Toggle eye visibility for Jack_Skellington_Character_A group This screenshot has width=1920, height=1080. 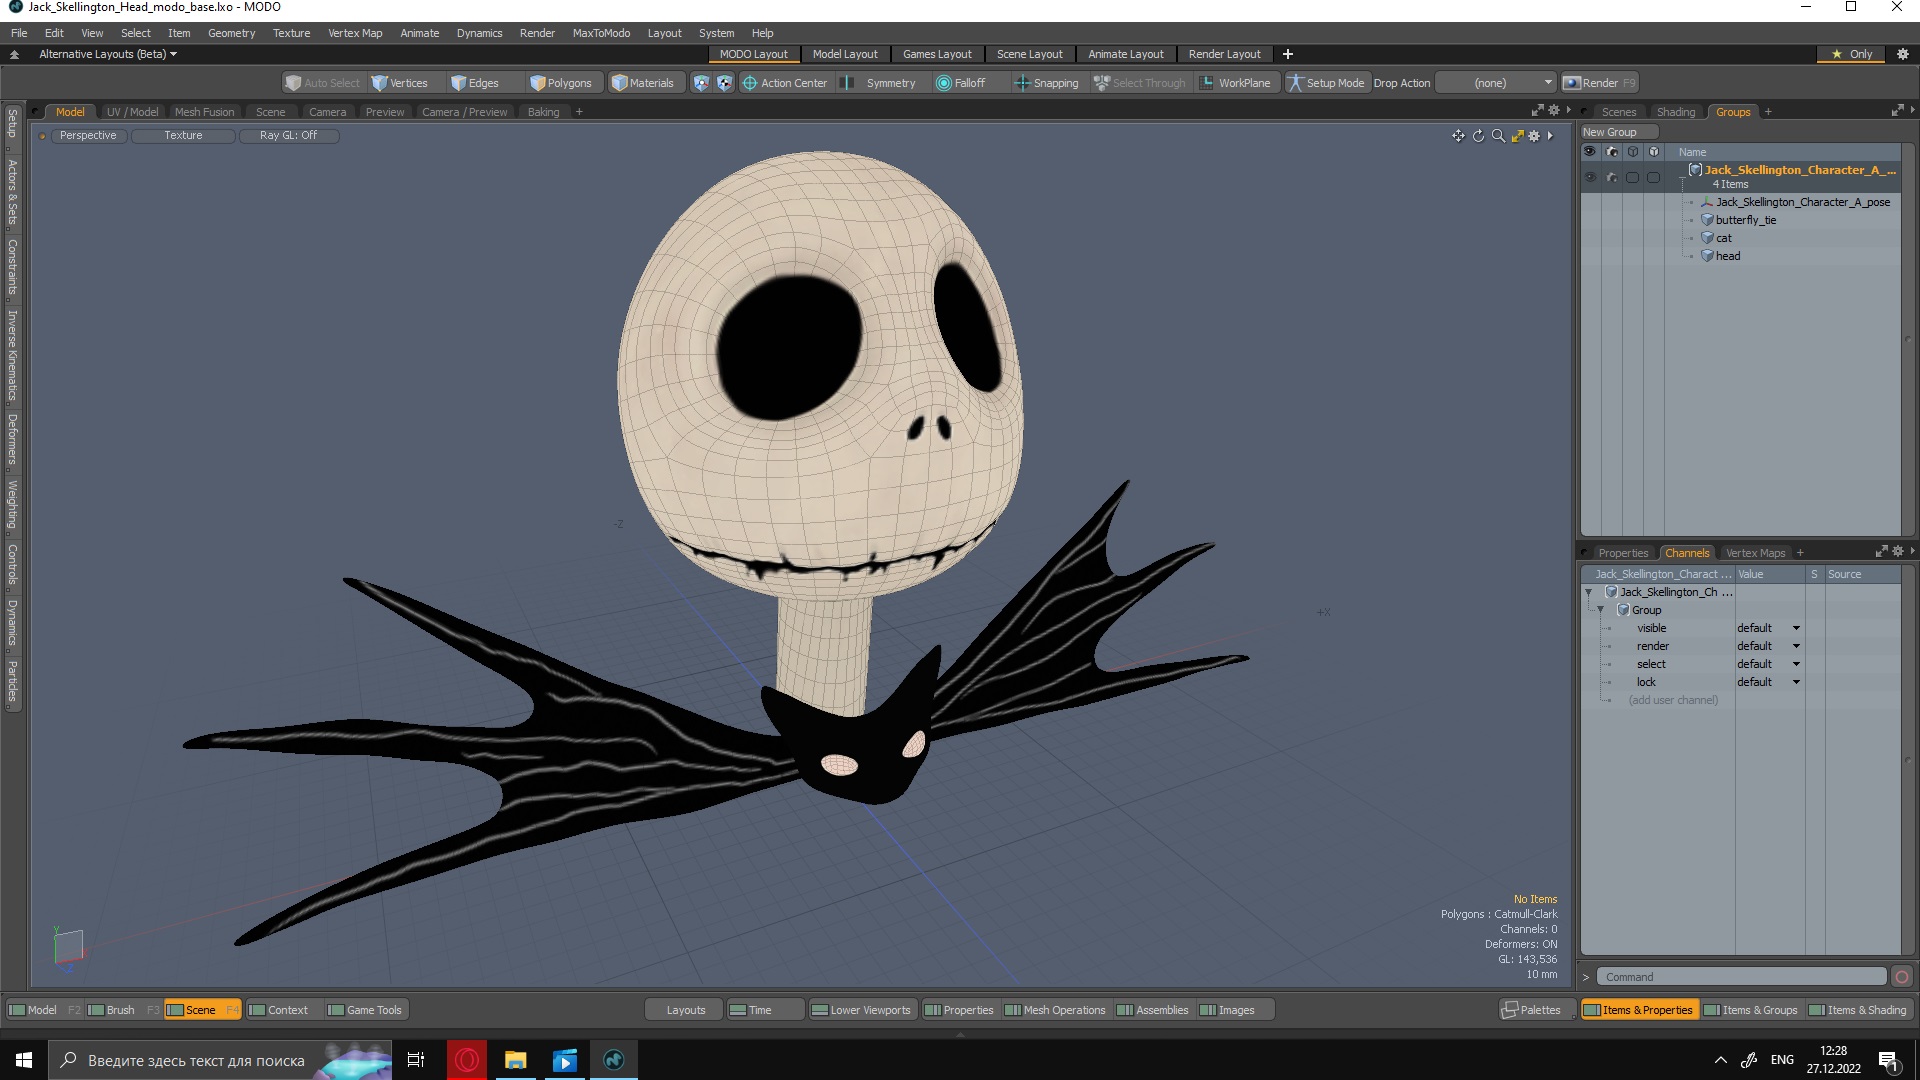pyautogui.click(x=1590, y=177)
